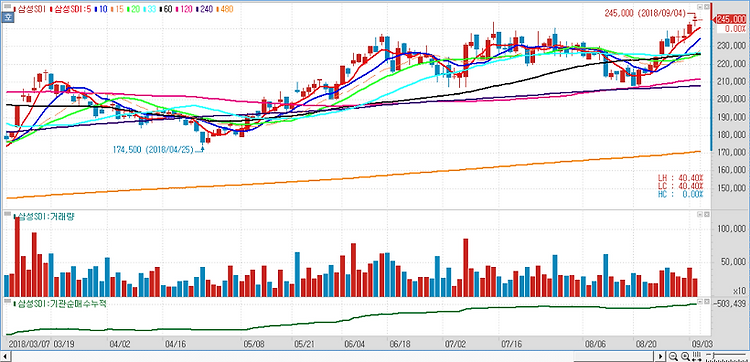Click the HC : 0.00% readout

pos(680,194)
